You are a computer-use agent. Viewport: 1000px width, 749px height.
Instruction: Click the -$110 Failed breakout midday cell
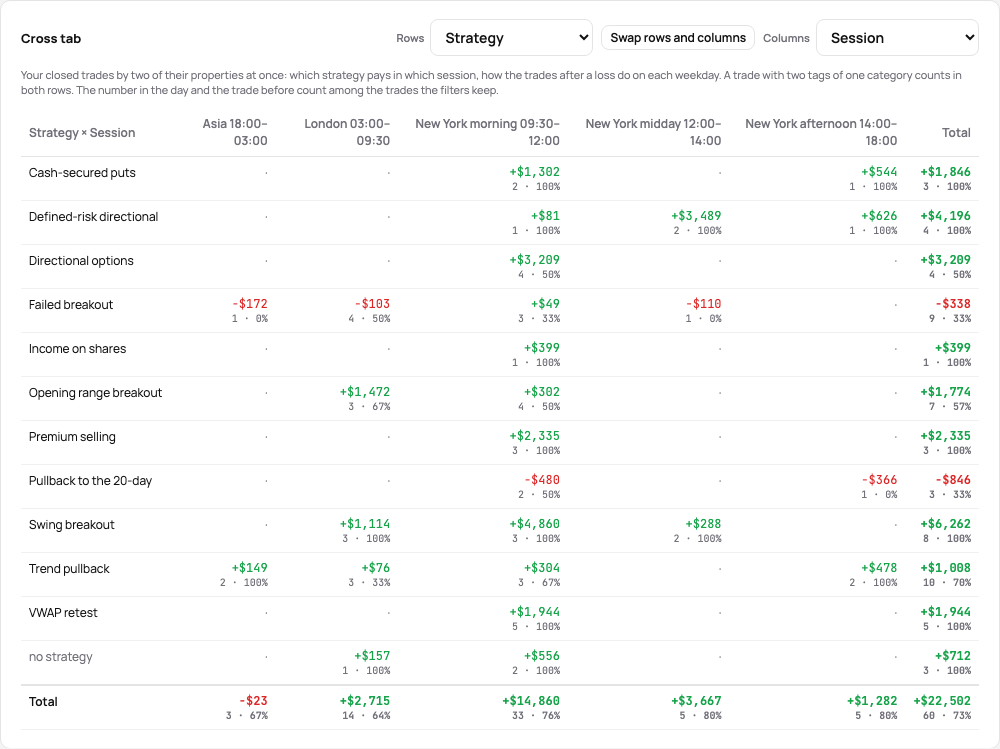tap(703, 310)
